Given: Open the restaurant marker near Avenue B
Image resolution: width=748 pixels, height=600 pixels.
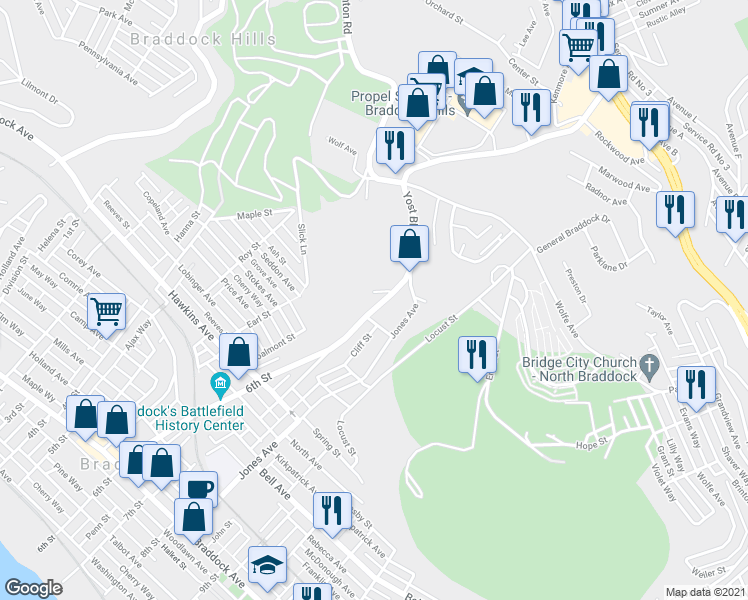Looking at the screenshot, I should [649, 125].
